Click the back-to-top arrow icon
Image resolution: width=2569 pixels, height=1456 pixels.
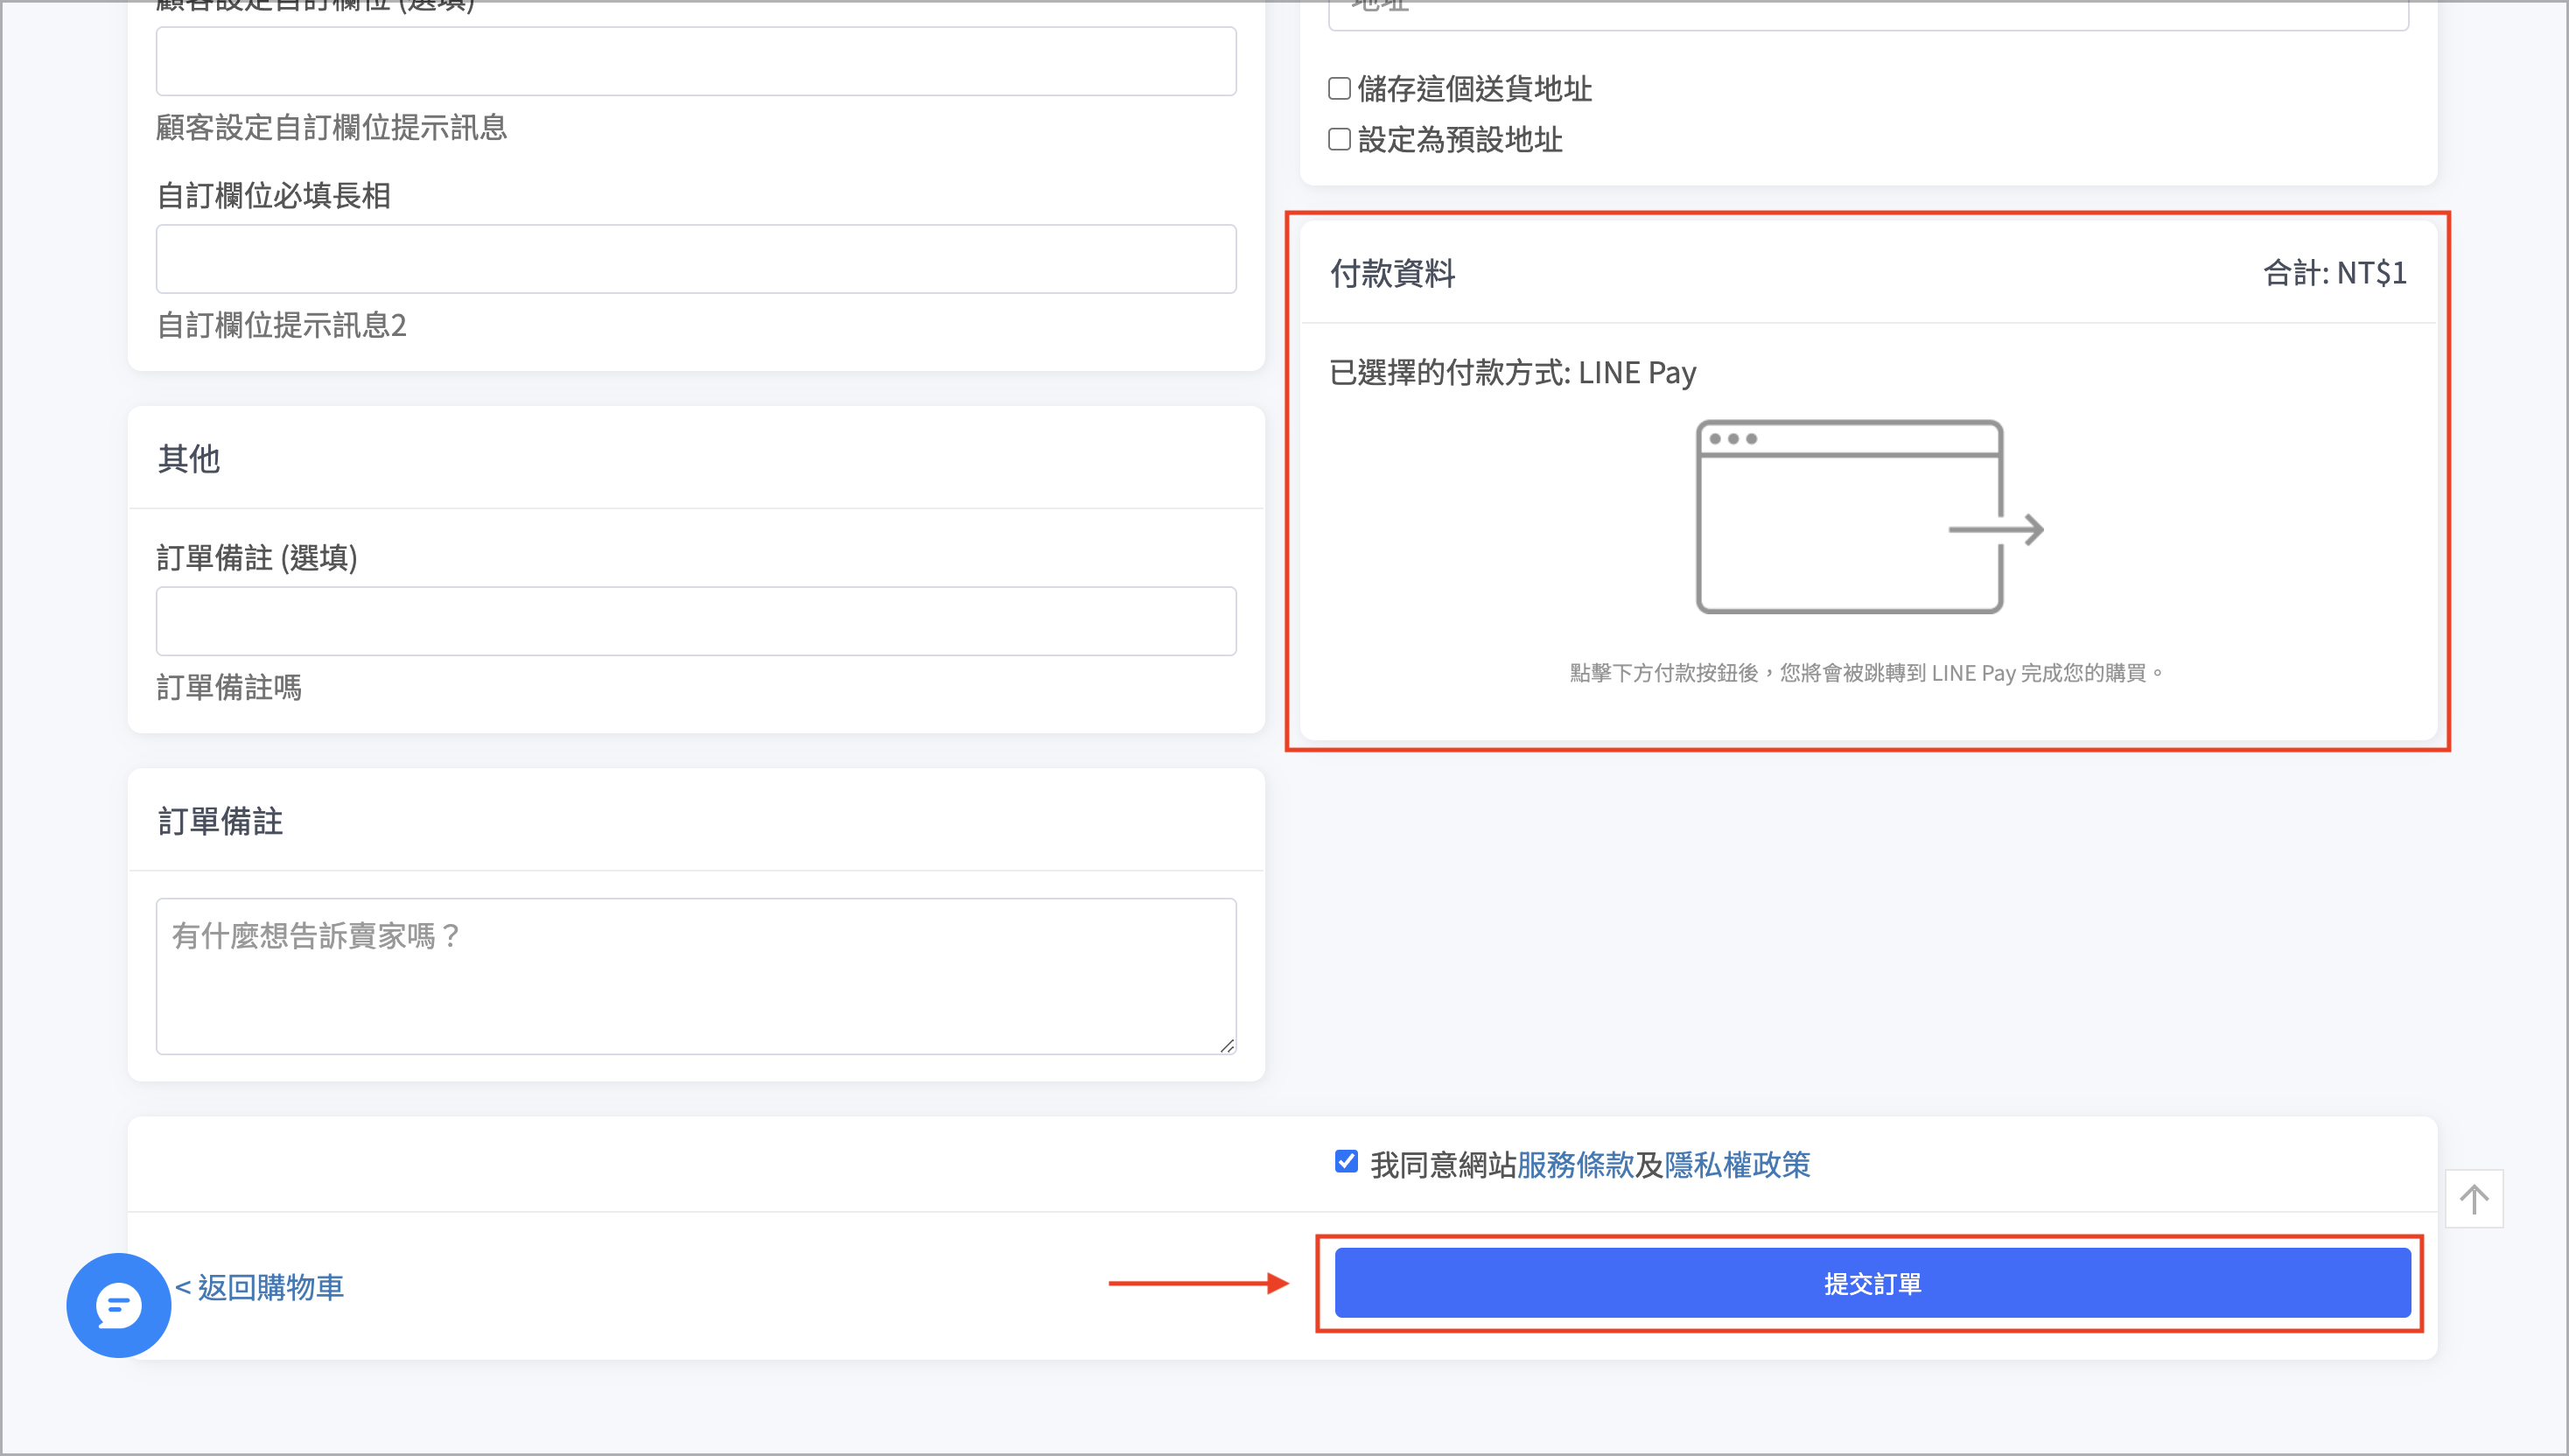(2474, 1198)
